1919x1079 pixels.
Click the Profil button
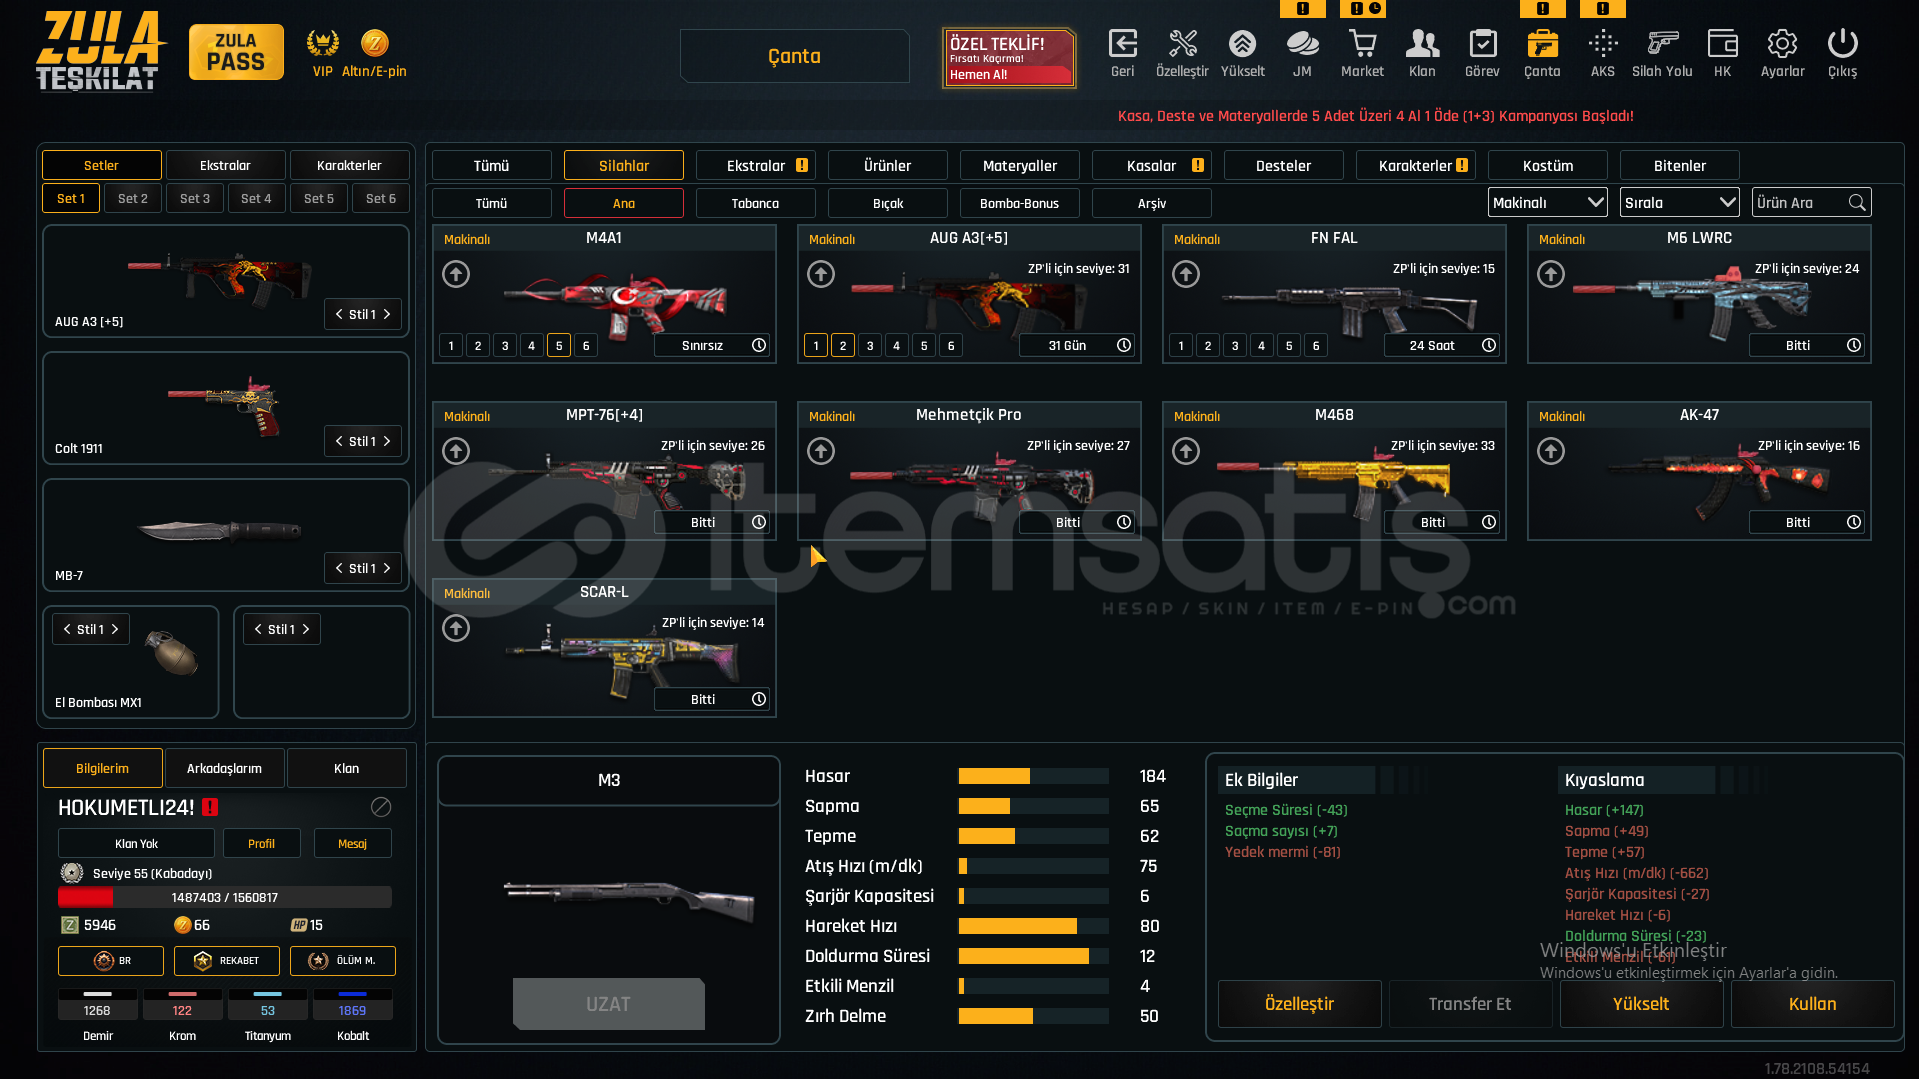(x=262, y=844)
